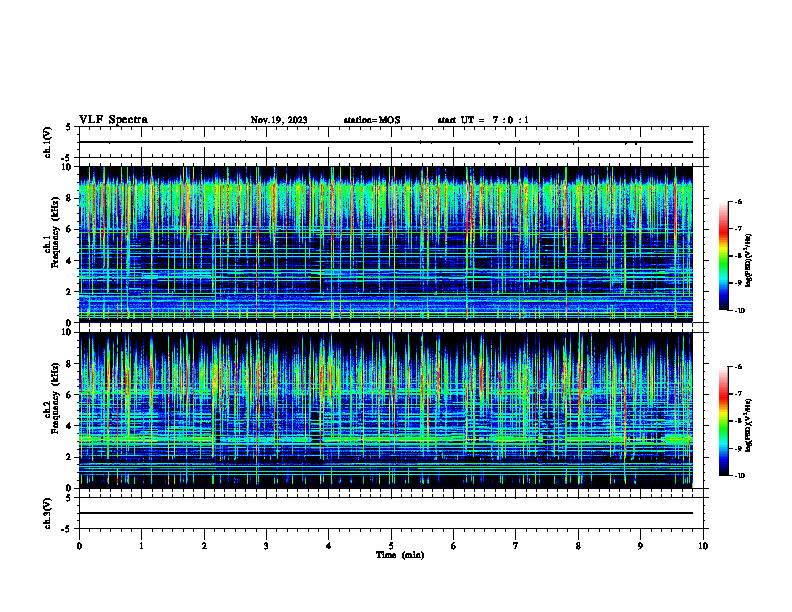Image resolution: width=792 pixels, height=612 pixels.
Task: Select the "station=MOS" header text
Action: (372, 120)
